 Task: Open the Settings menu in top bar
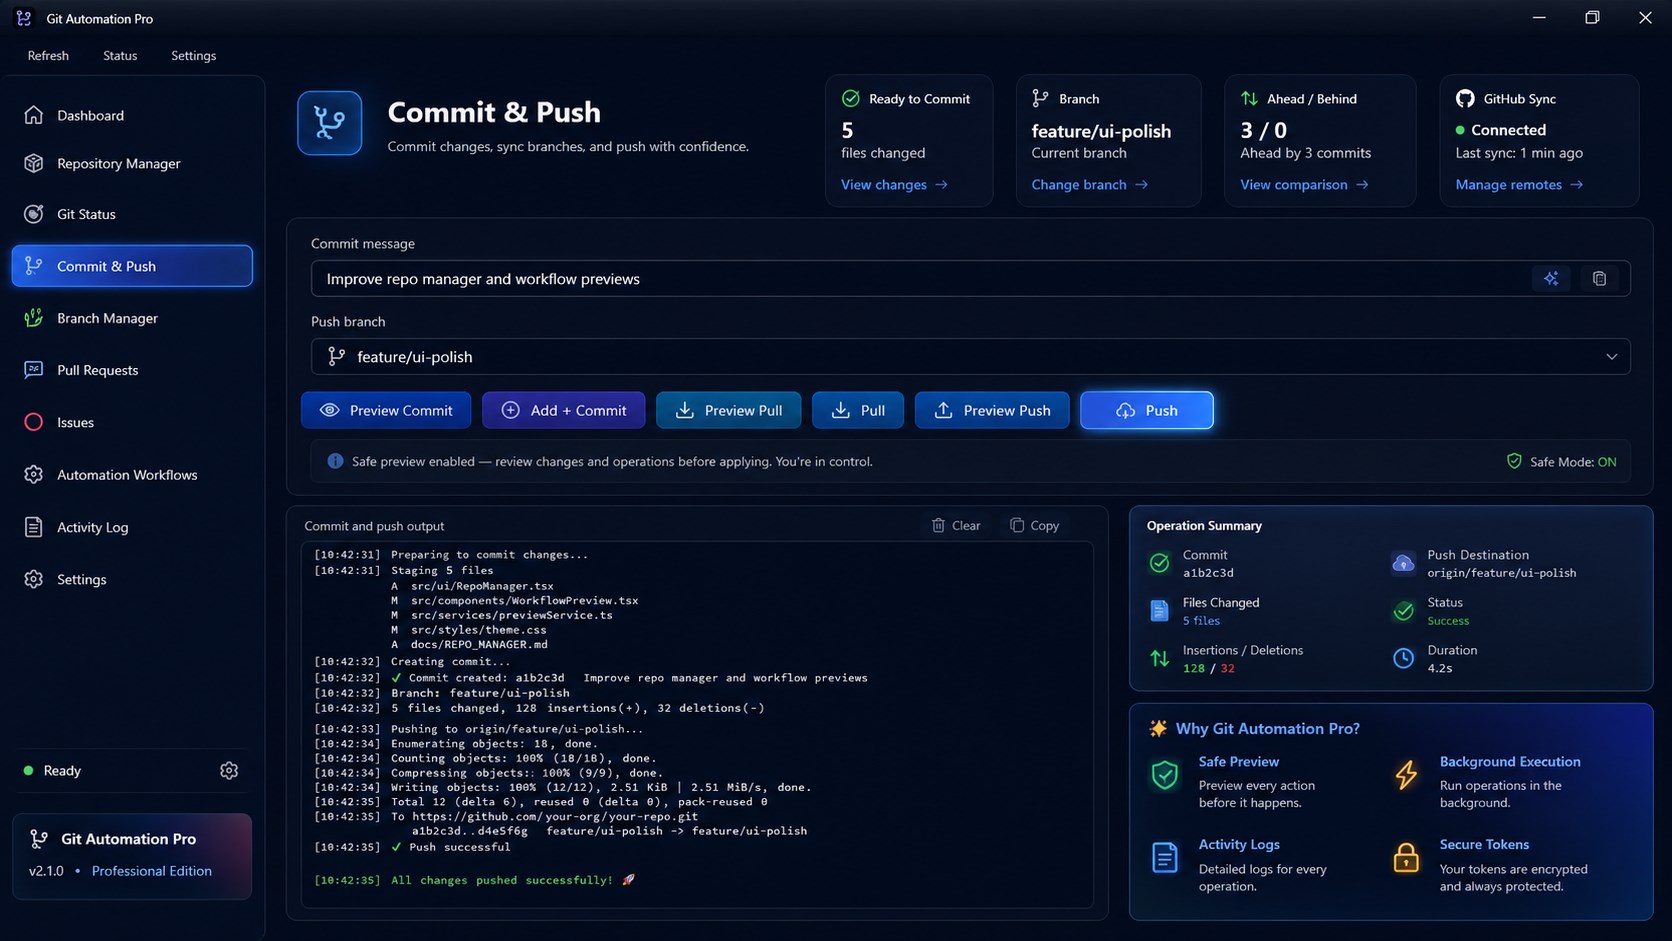tap(193, 55)
